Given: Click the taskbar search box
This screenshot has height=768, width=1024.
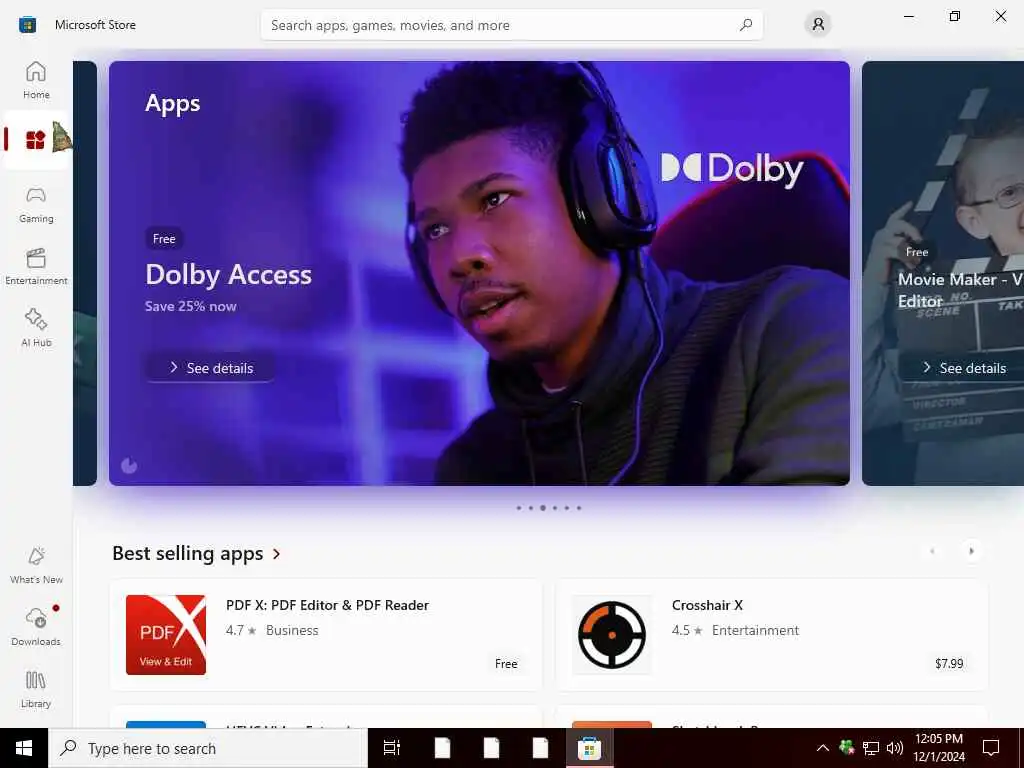Looking at the screenshot, I should [x=208, y=748].
